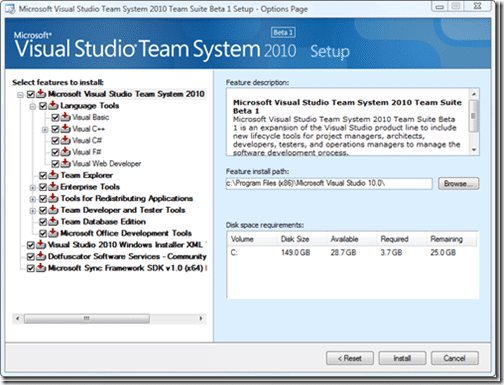The height and width of the screenshot is (385, 504).
Task: Click the install icon beside Language Tools
Action: [53, 106]
